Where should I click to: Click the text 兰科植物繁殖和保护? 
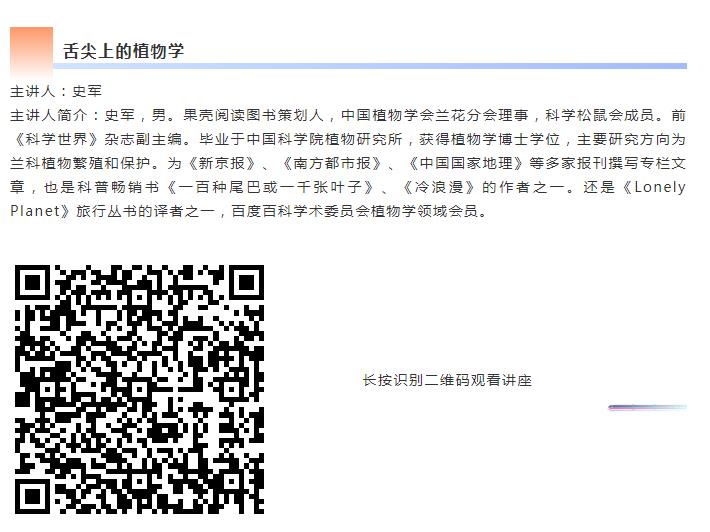point(80,163)
